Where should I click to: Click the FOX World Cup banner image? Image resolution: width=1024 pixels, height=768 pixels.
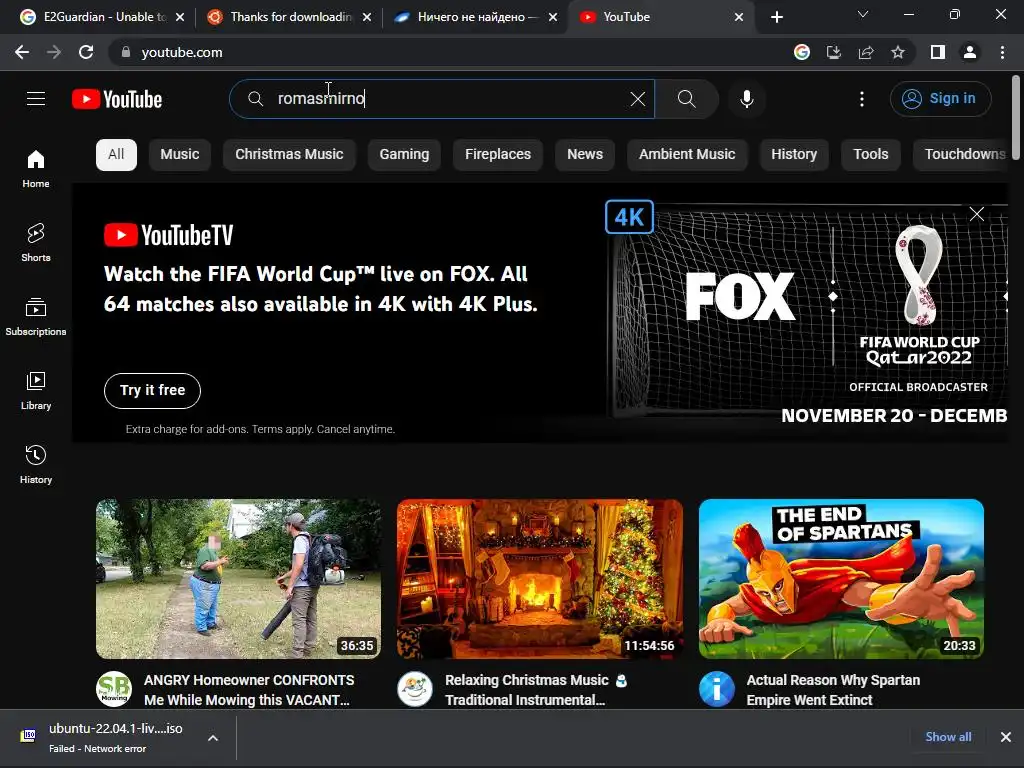click(807, 312)
